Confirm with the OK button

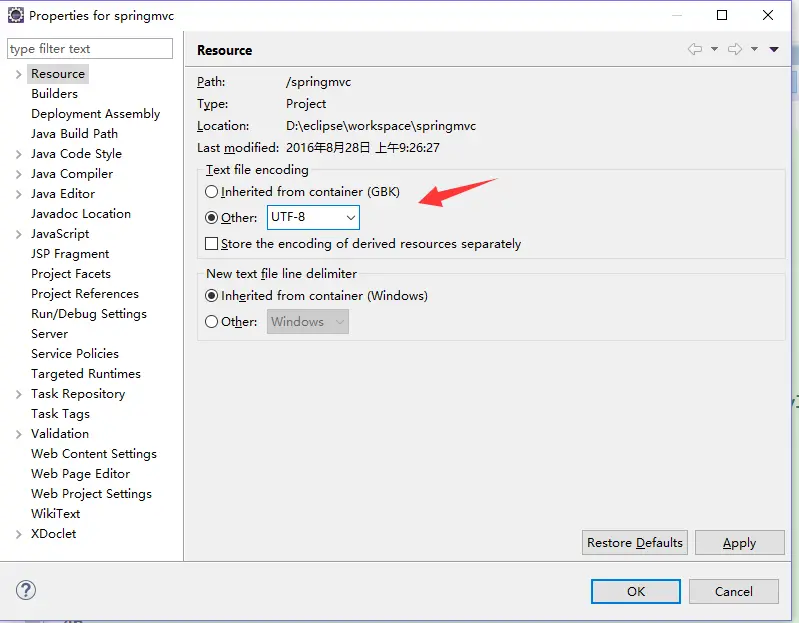coord(636,591)
